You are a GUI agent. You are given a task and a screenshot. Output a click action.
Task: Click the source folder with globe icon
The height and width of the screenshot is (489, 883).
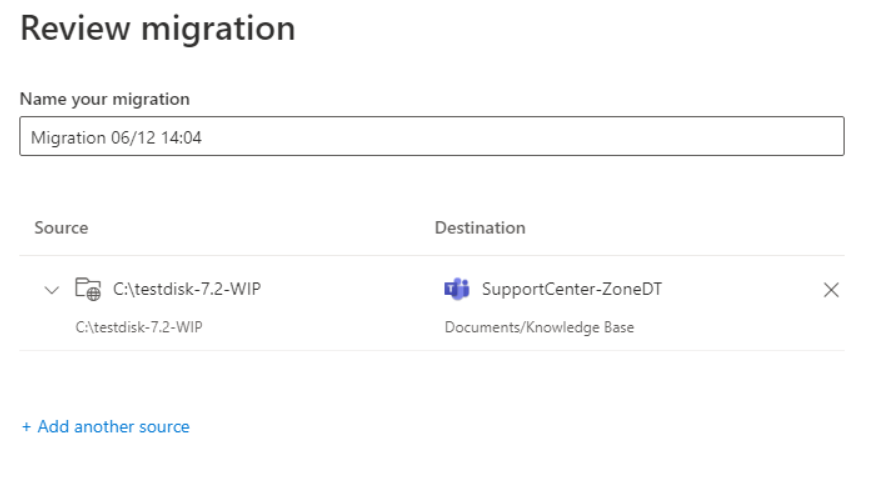point(88,289)
